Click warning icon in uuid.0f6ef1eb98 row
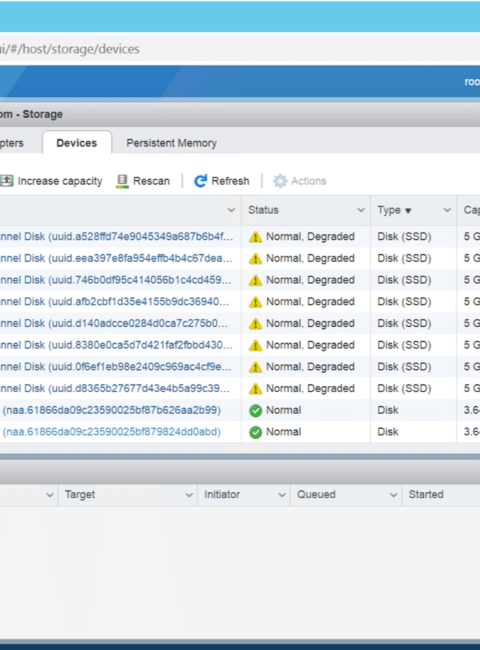Viewport: 480px width, 650px height. [255, 367]
